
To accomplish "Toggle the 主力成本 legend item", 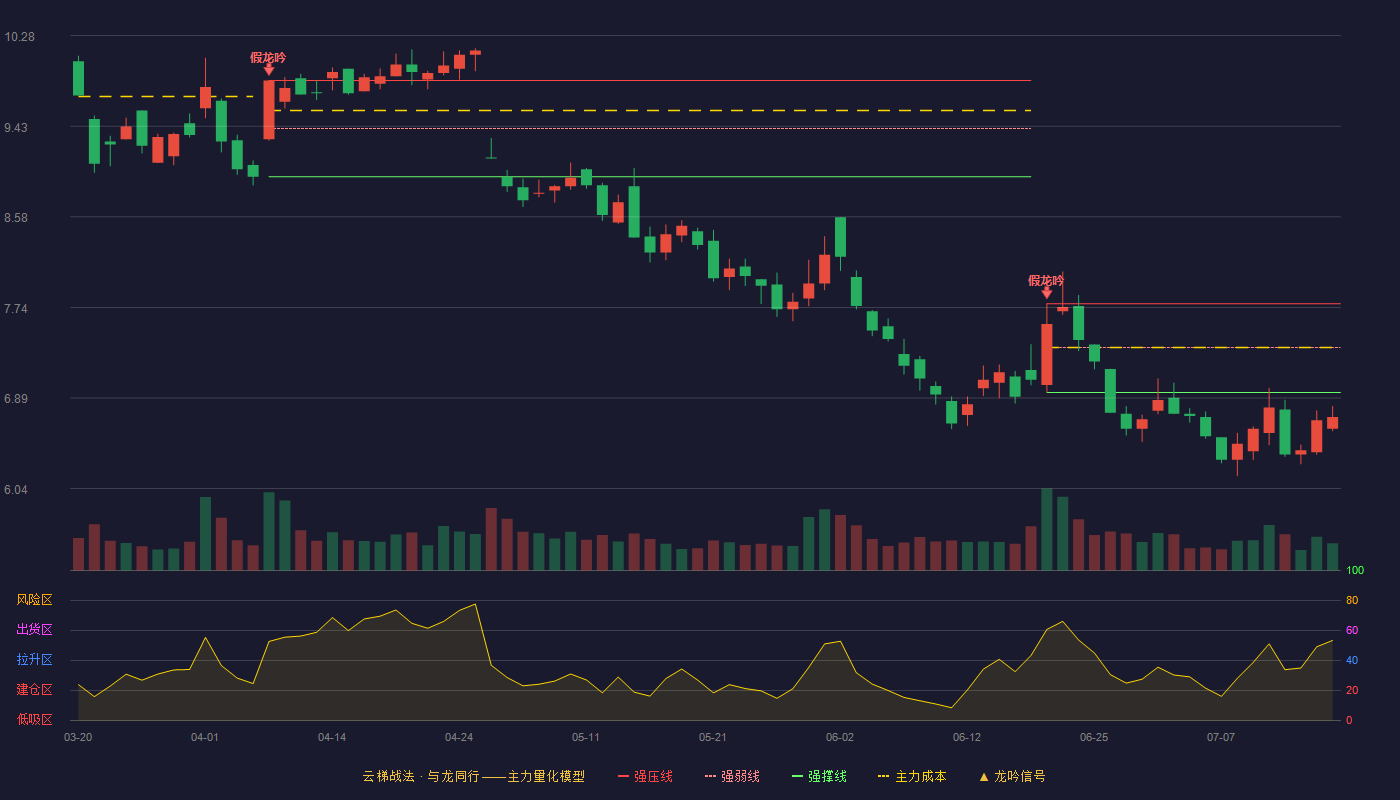I will (x=912, y=776).
